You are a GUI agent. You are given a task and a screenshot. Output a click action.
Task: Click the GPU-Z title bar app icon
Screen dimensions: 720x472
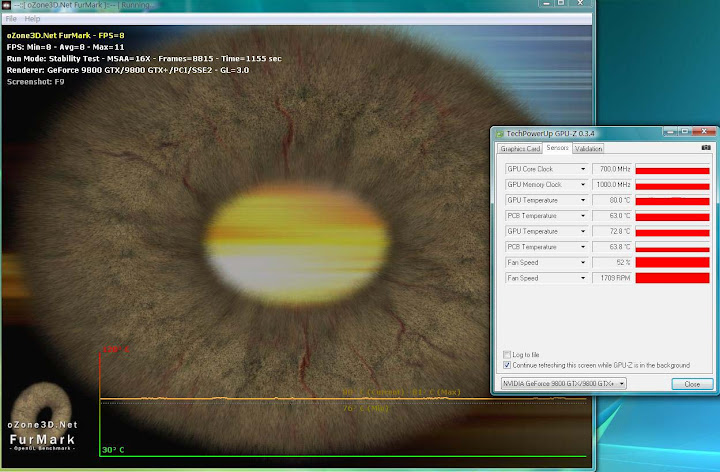499,133
